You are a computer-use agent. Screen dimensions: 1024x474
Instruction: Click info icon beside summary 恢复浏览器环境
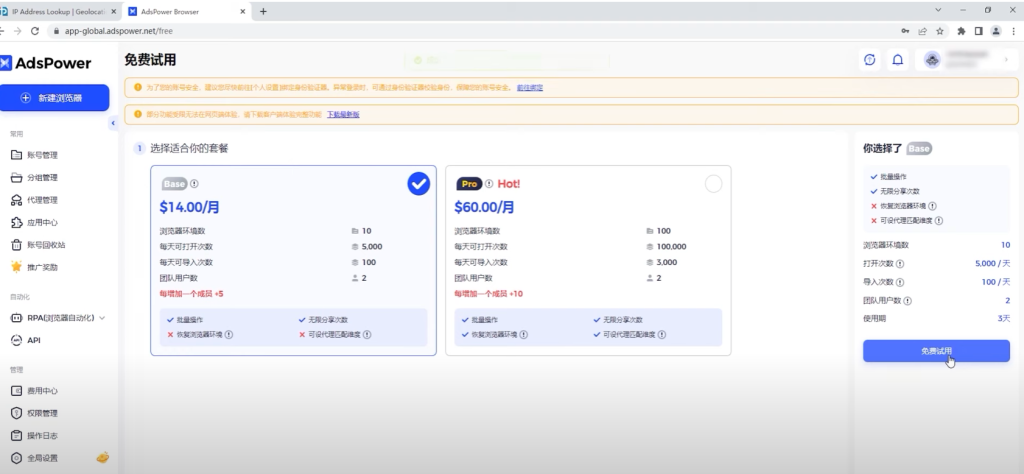point(932,206)
